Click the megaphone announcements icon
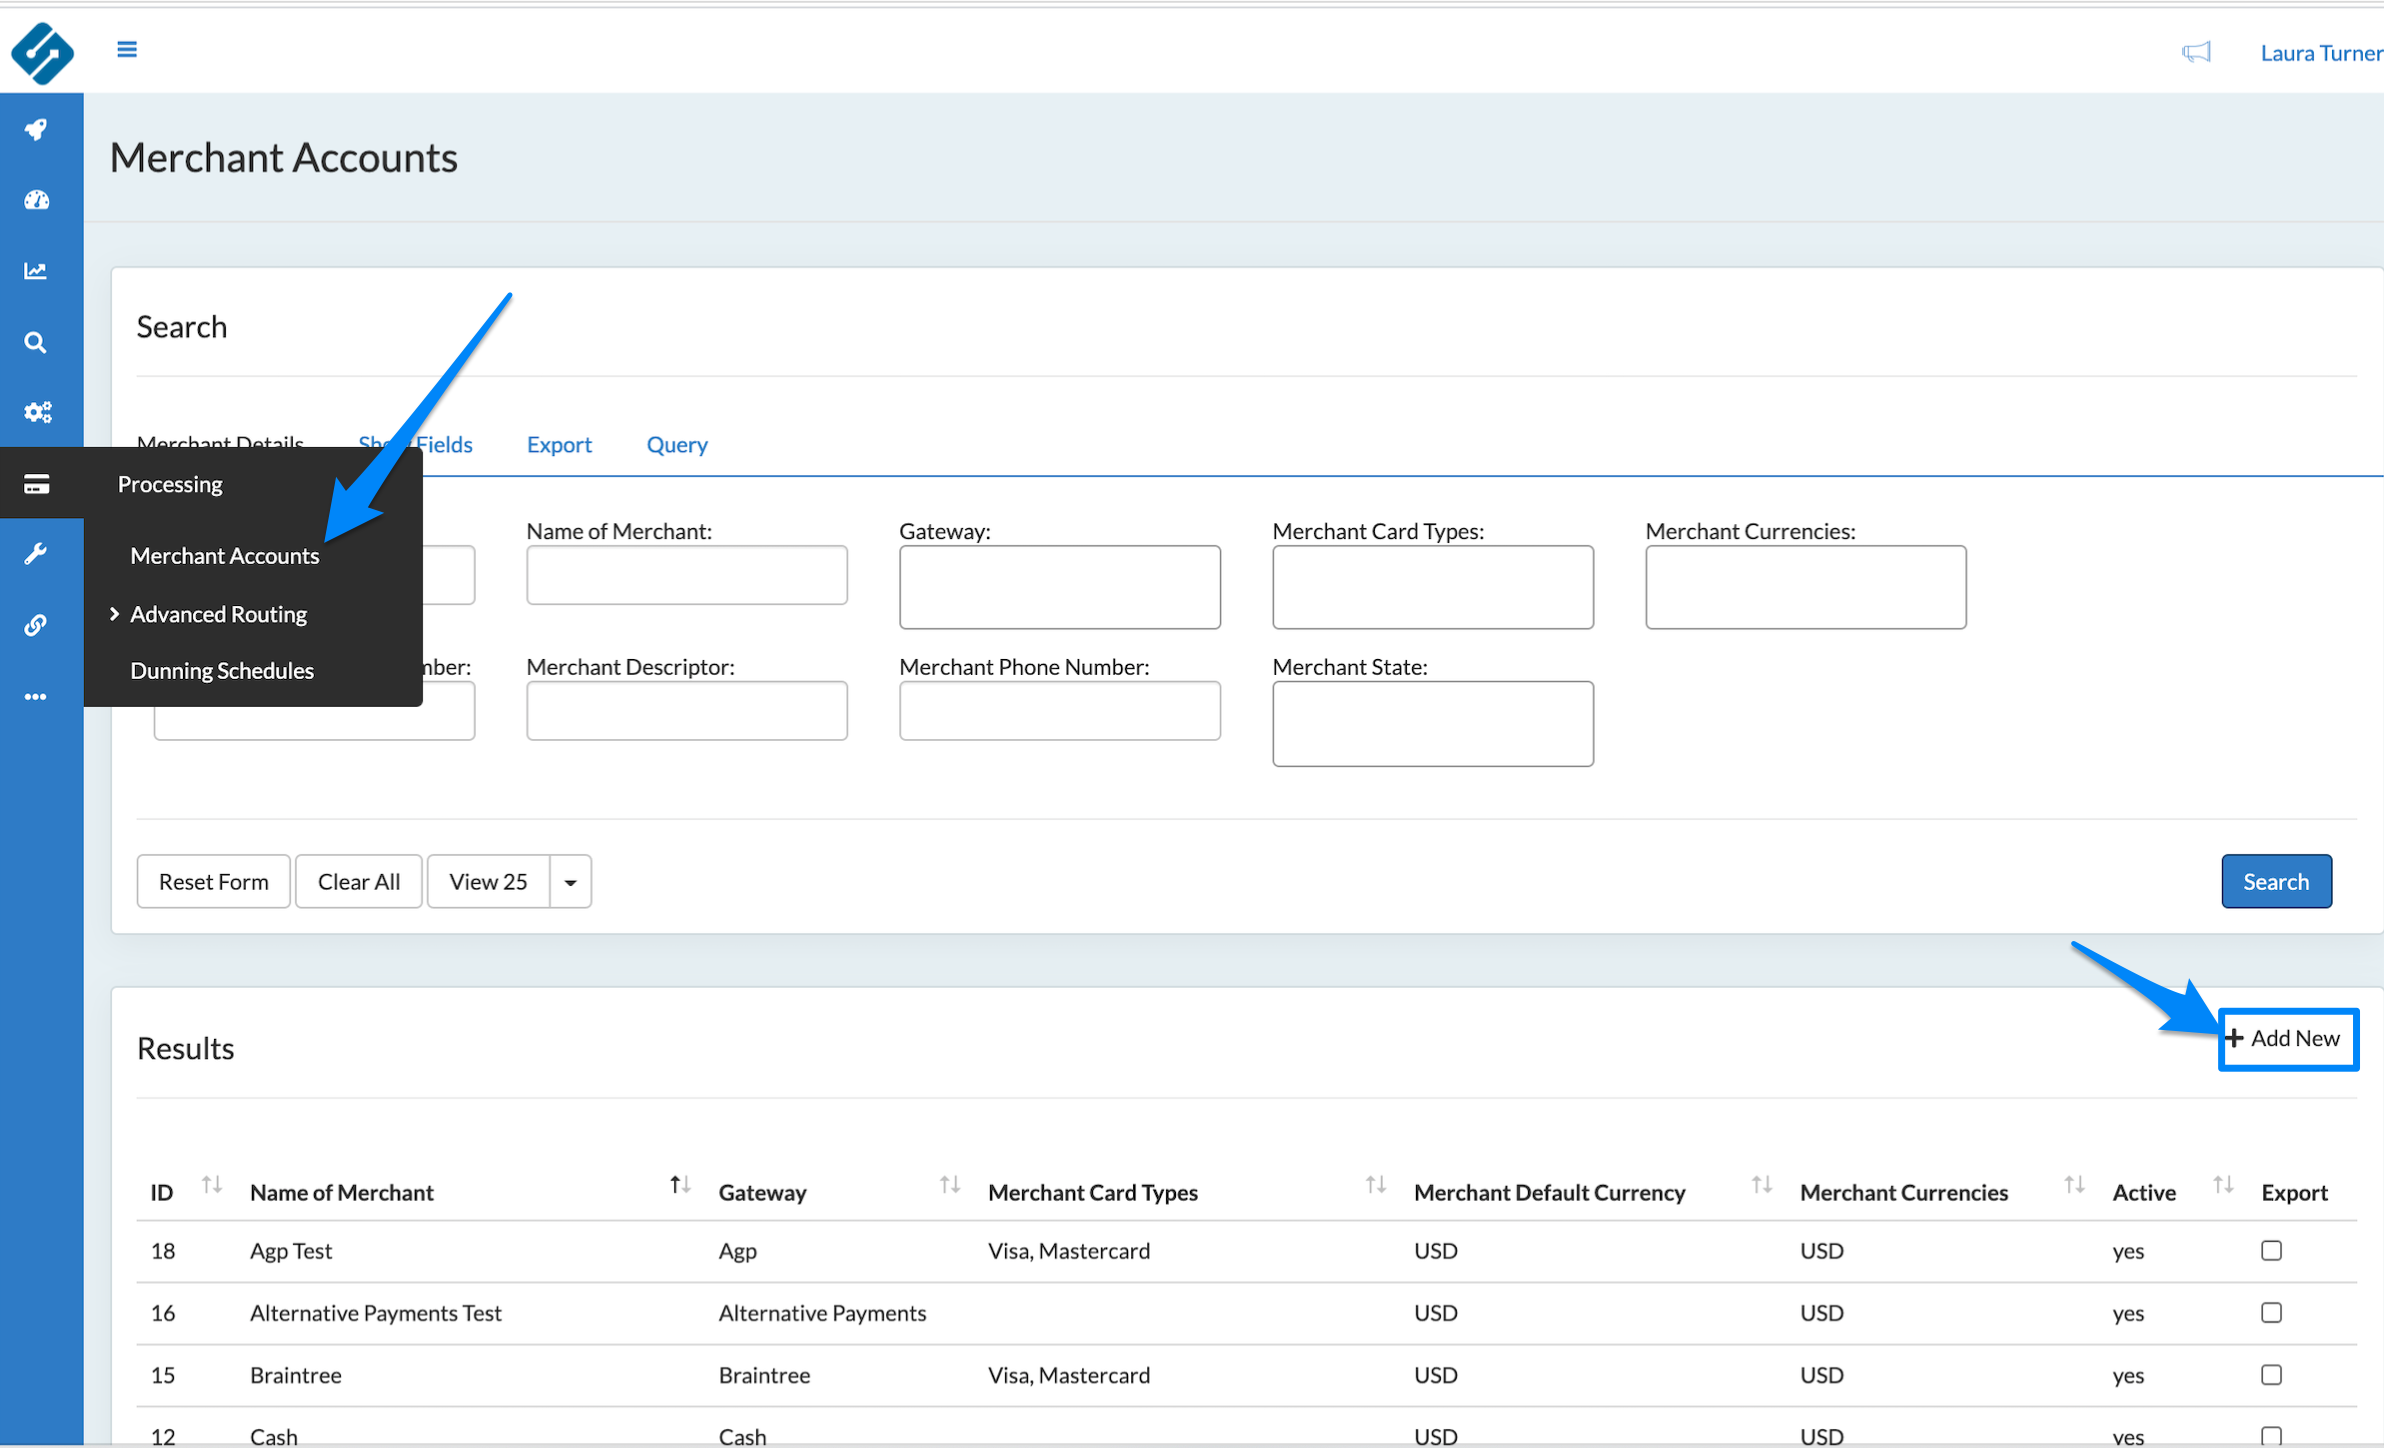 click(x=2196, y=52)
